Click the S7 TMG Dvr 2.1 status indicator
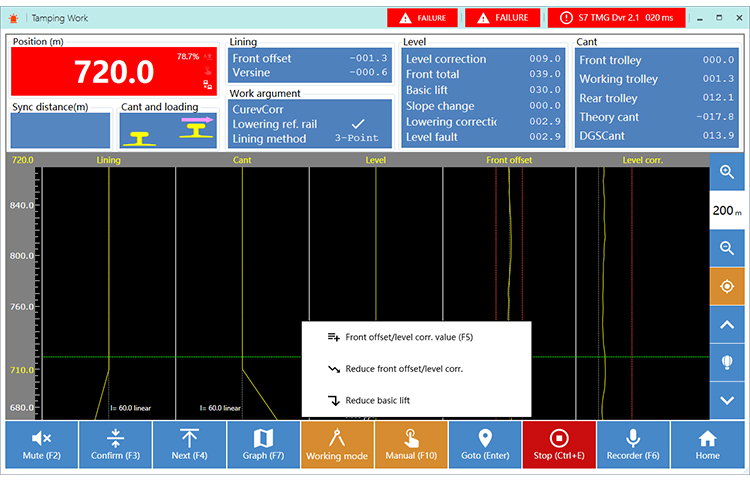 pos(617,18)
